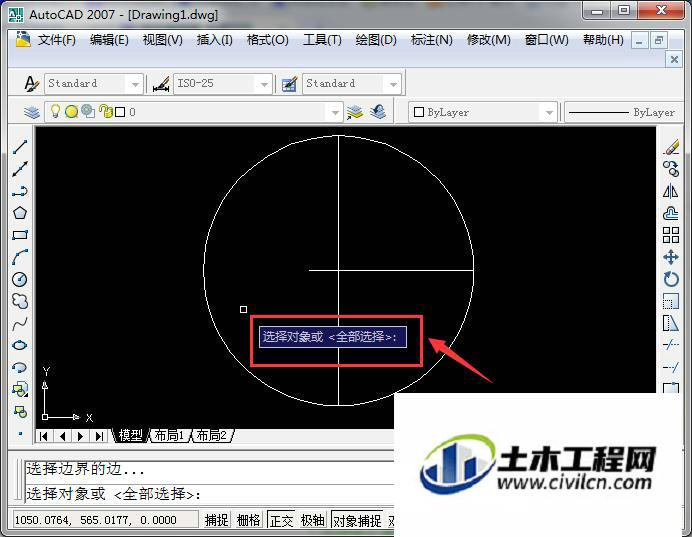This screenshot has height=537, width=692.
Task: Jump to the last layout tab arrow
Action: pyautogui.click(x=100, y=436)
